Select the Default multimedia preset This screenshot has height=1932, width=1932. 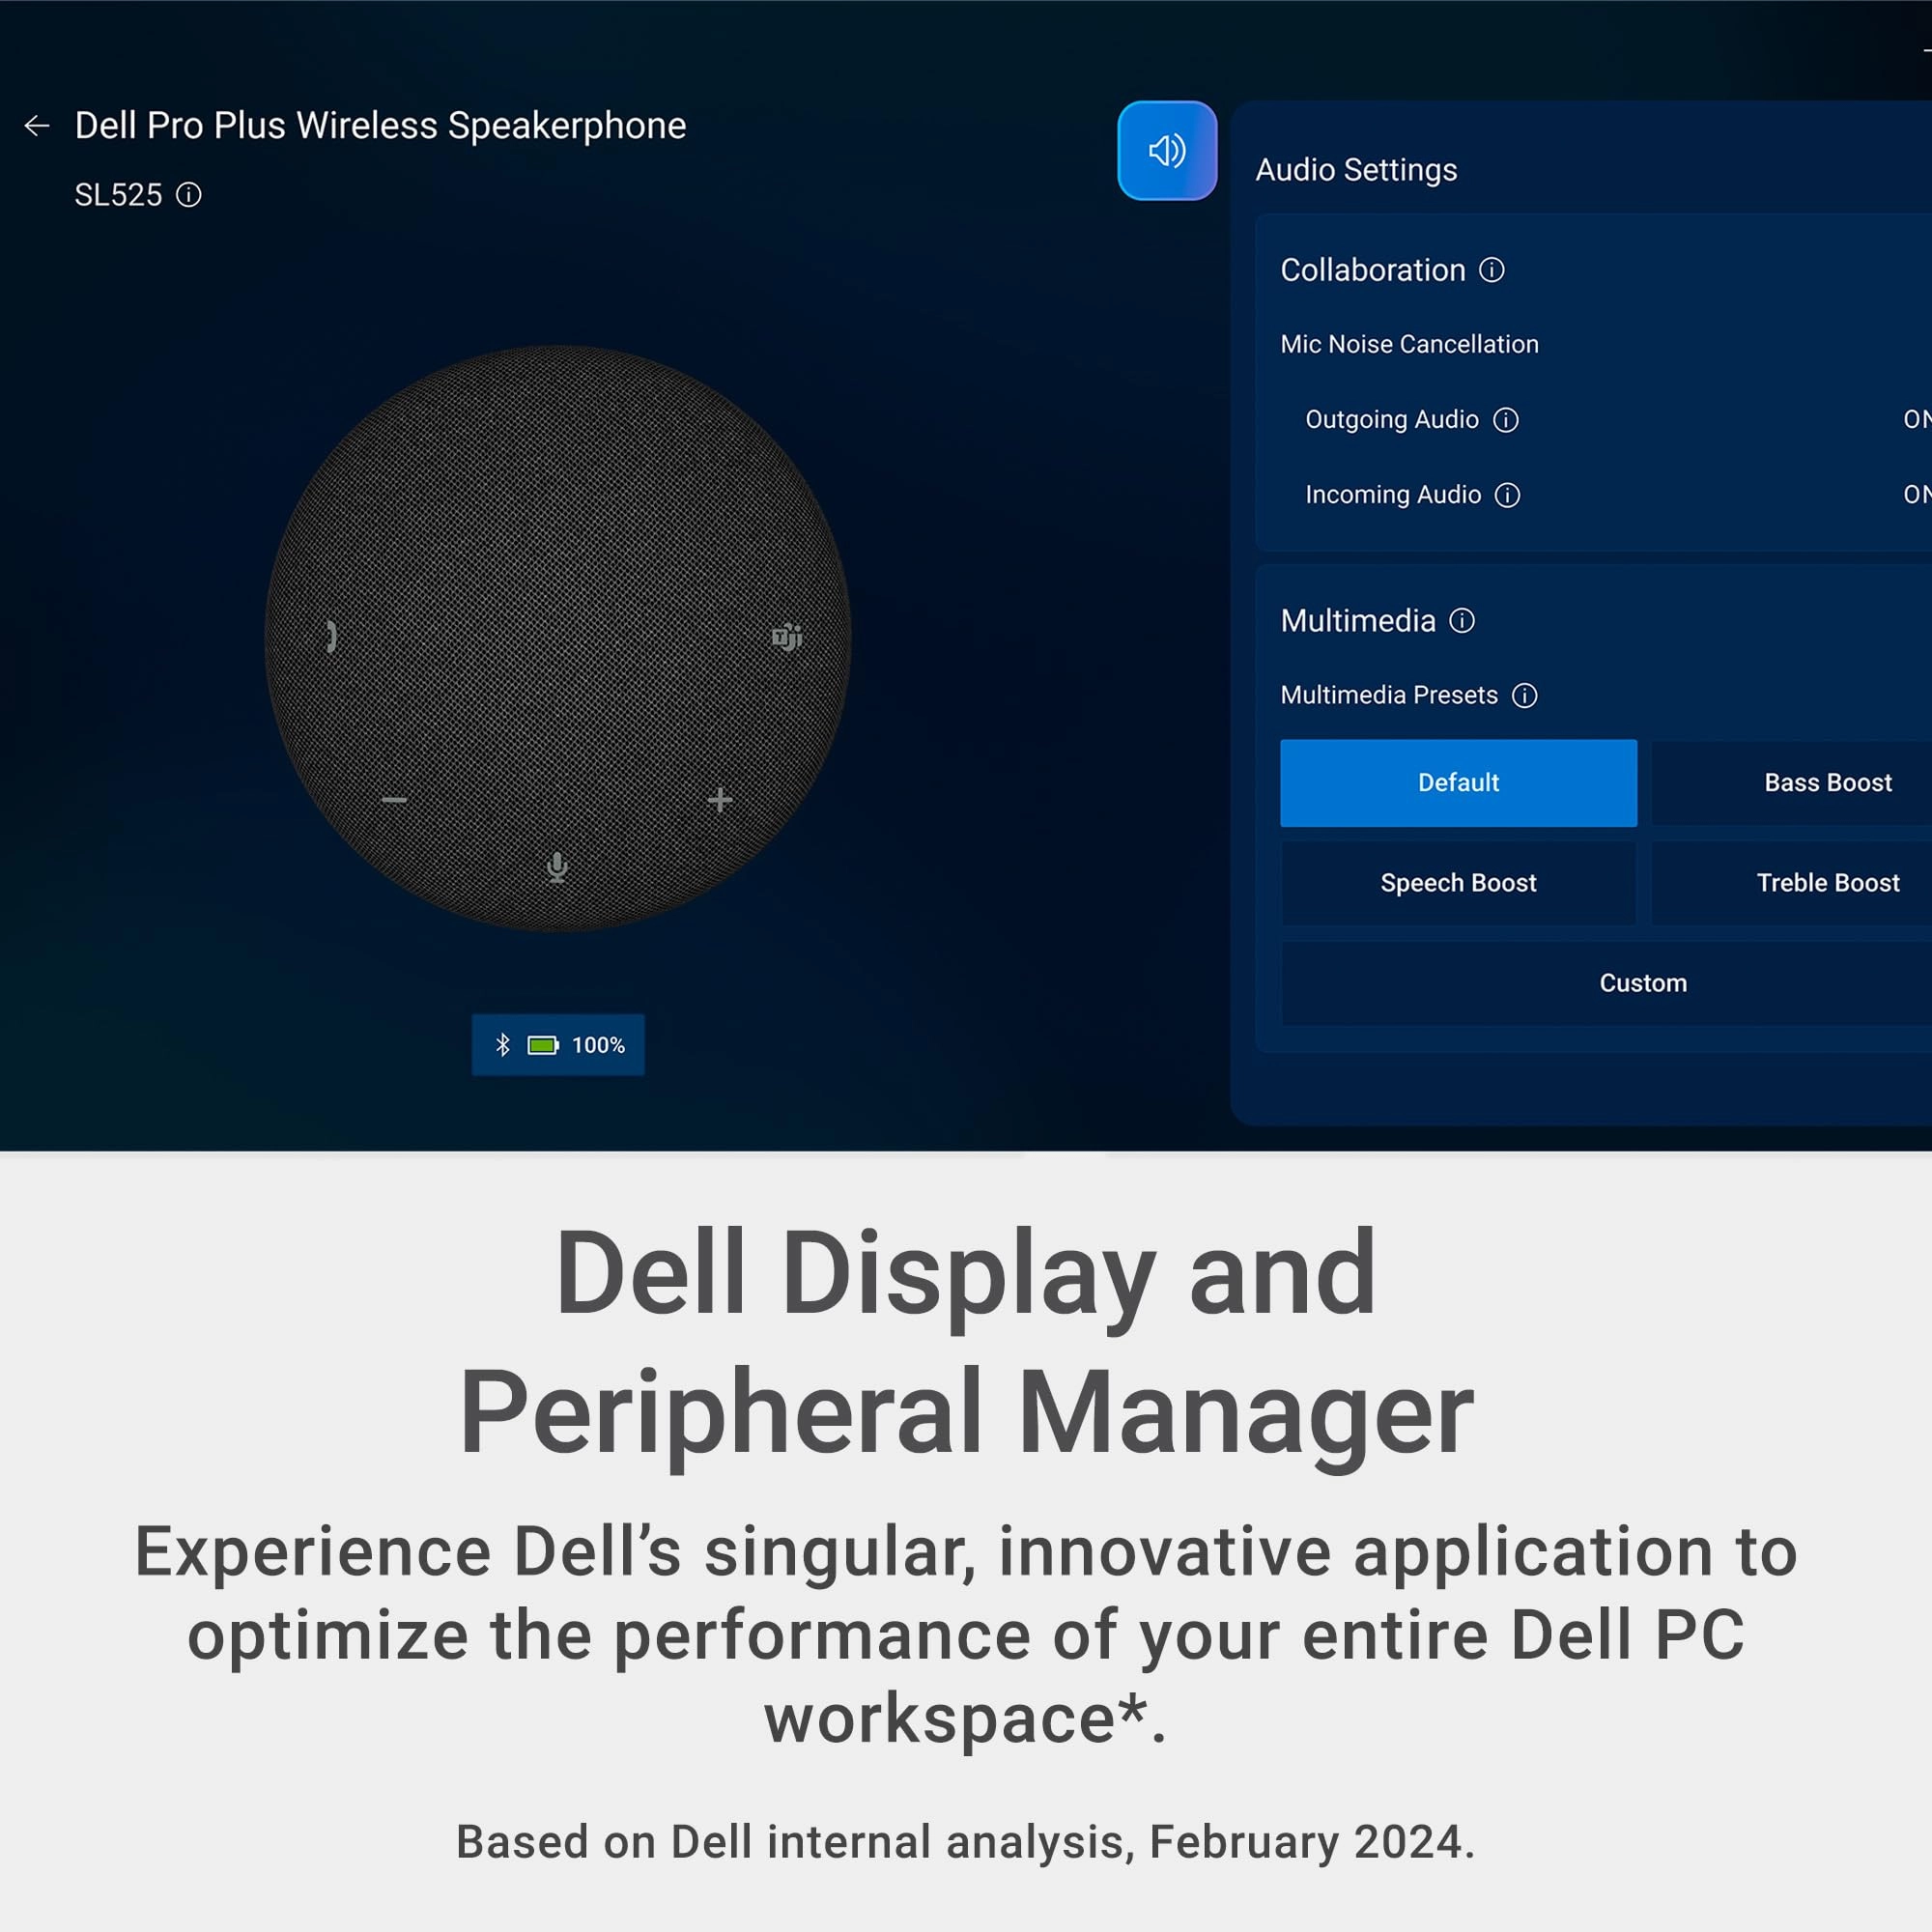coord(1458,783)
